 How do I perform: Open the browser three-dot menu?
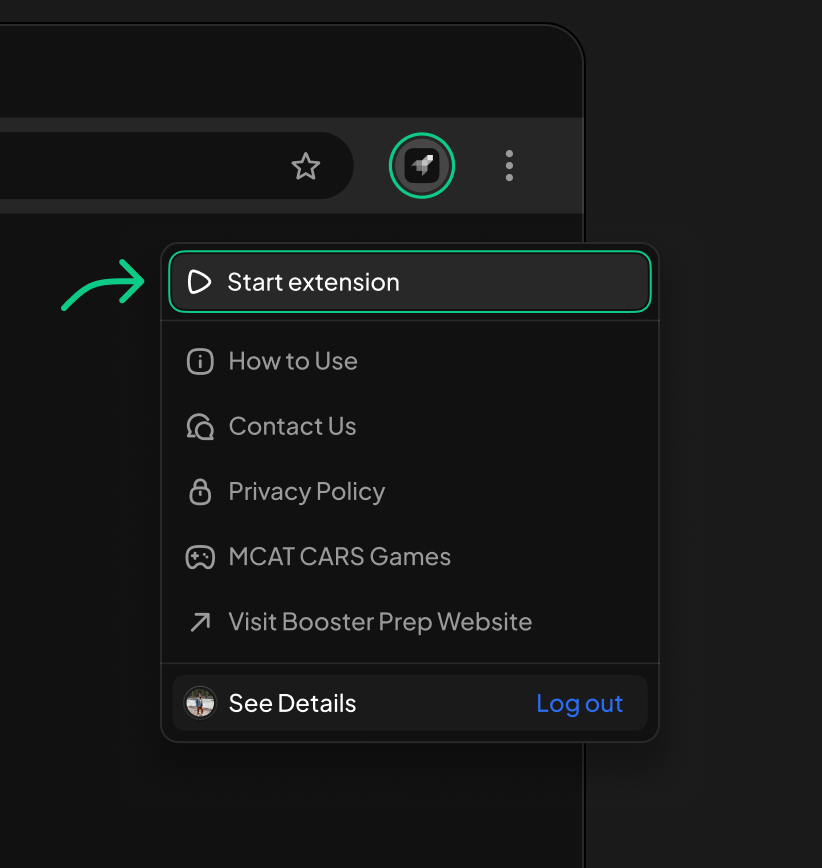[x=509, y=166]
